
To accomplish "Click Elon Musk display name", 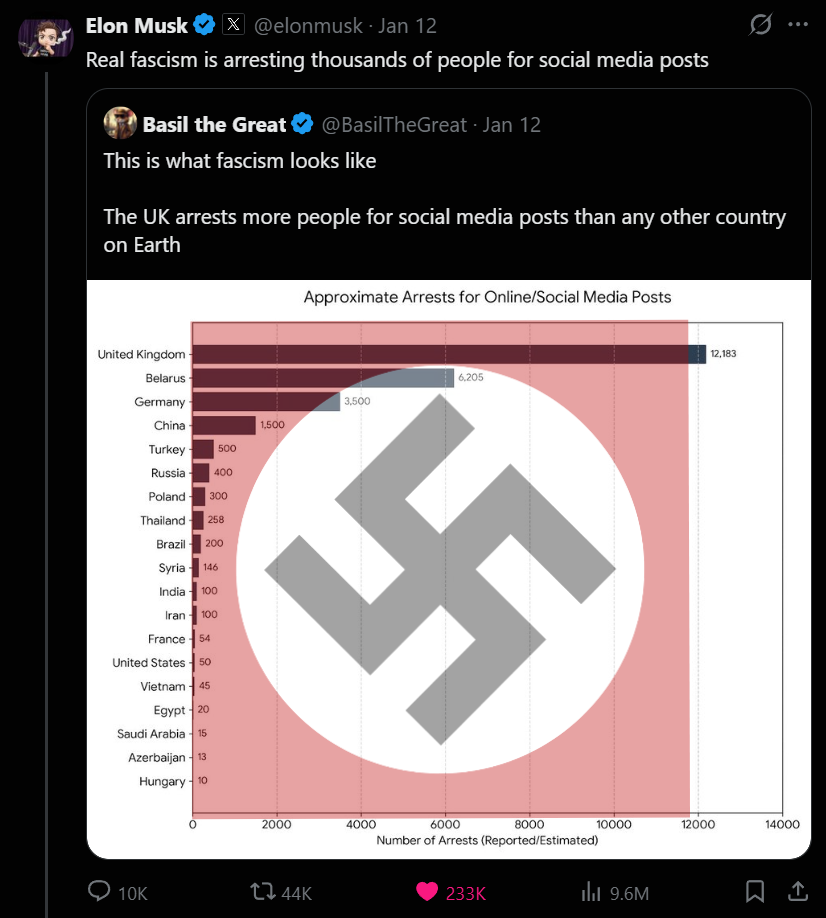I will coord(136,26).
